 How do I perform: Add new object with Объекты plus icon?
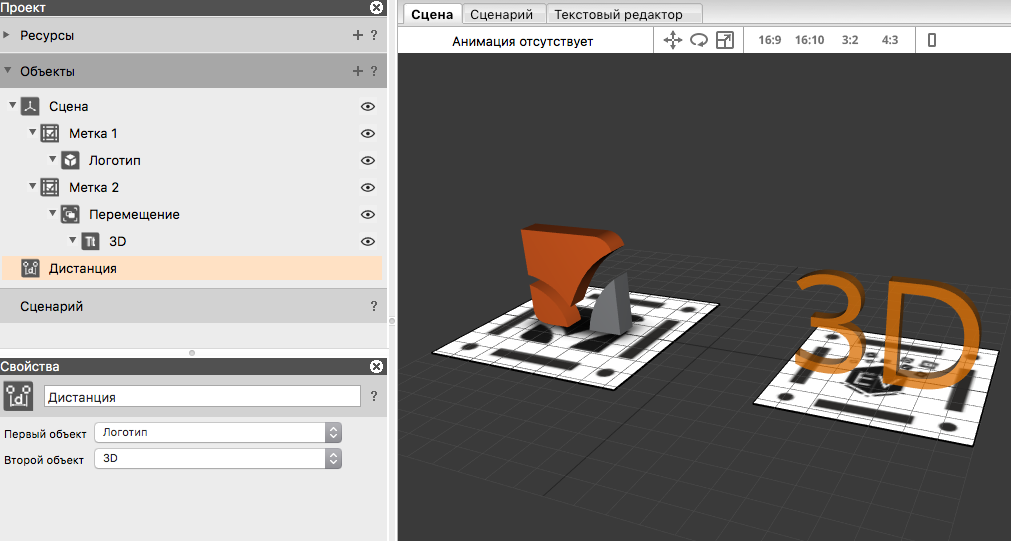tap(358, 71)
